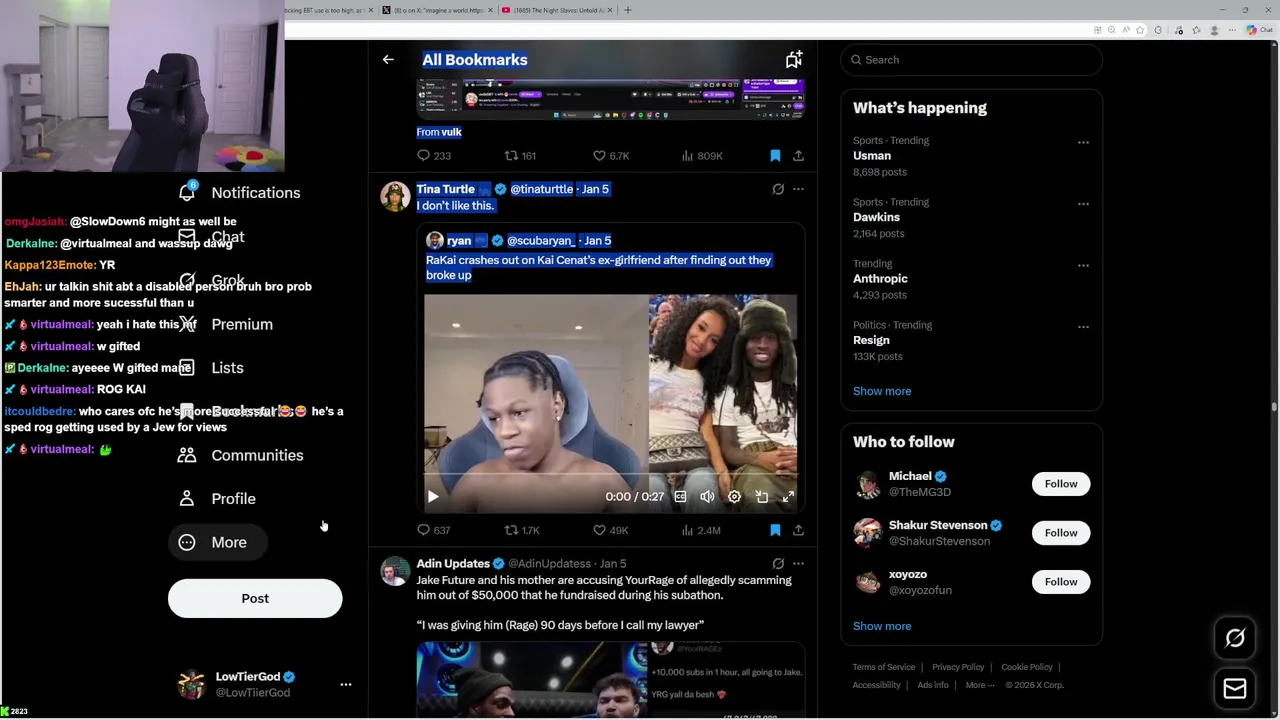Open a new browser tab
This screenshot has height=720, width=1280.
click(x=627, y=10)
